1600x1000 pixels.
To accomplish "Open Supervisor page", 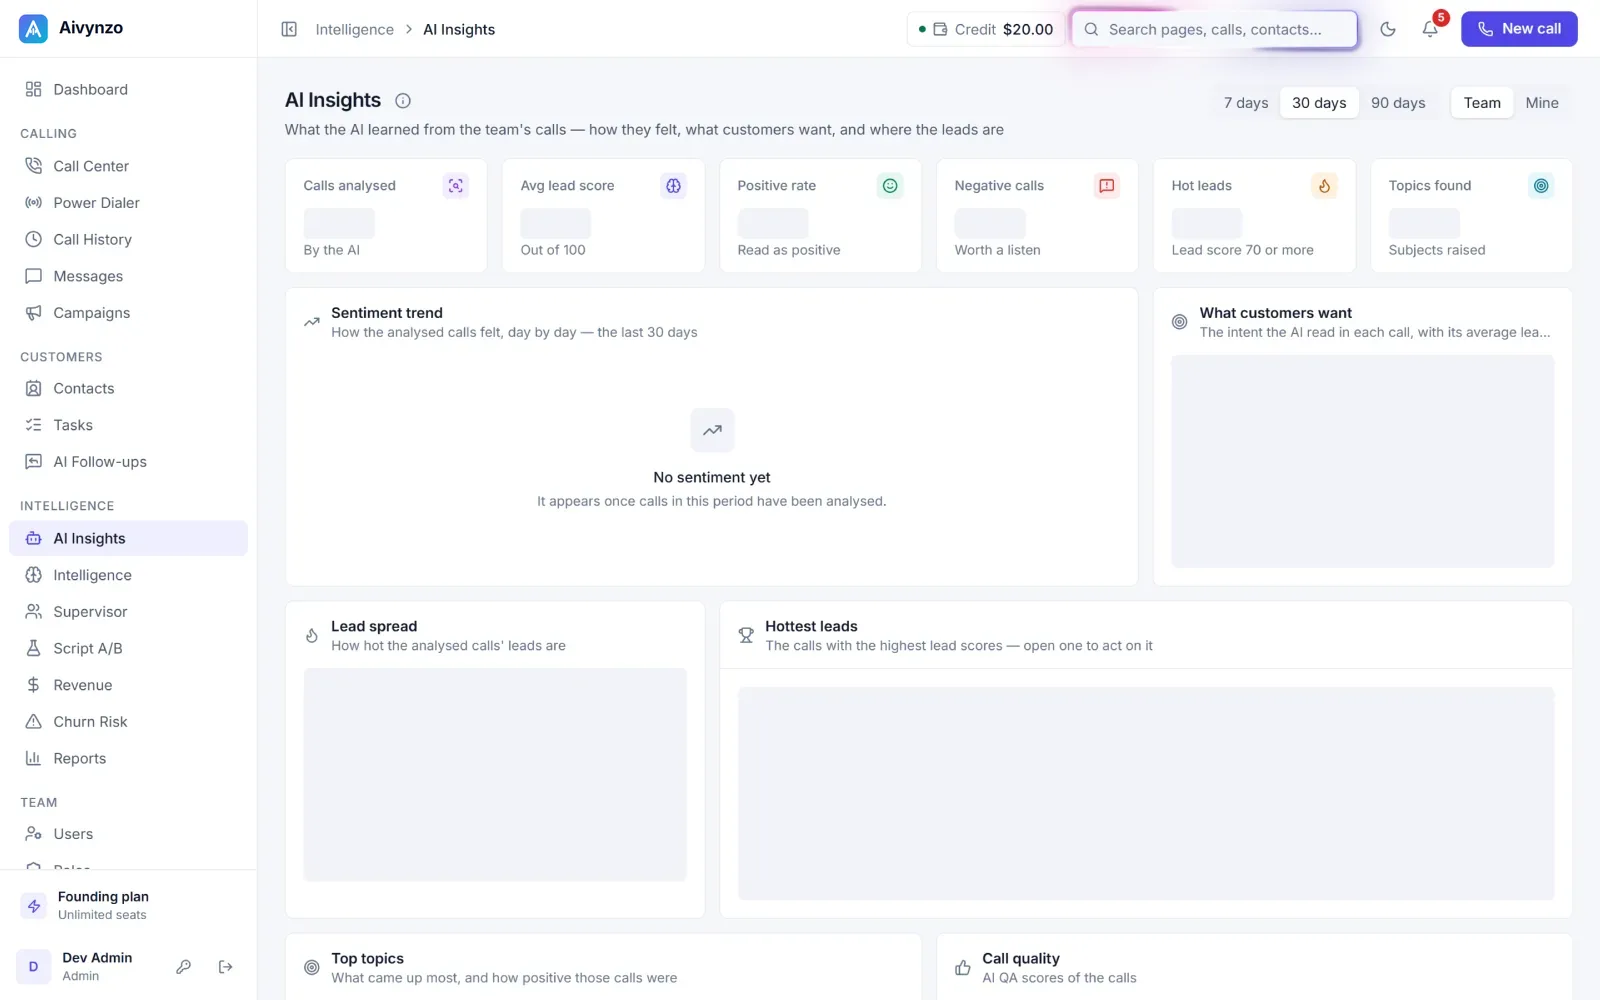I will click(128, 612).
